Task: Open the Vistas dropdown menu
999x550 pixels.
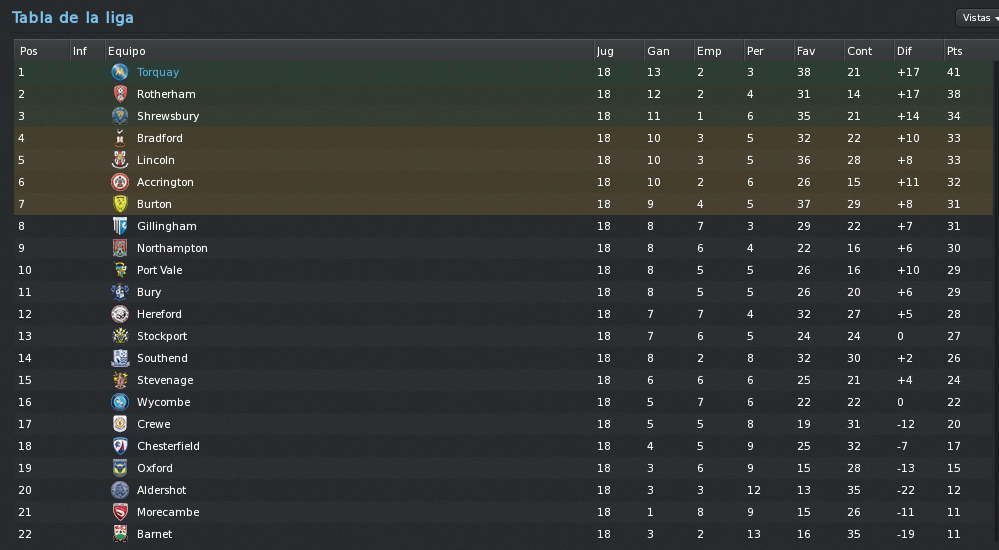Action: (x=978, y=18)
